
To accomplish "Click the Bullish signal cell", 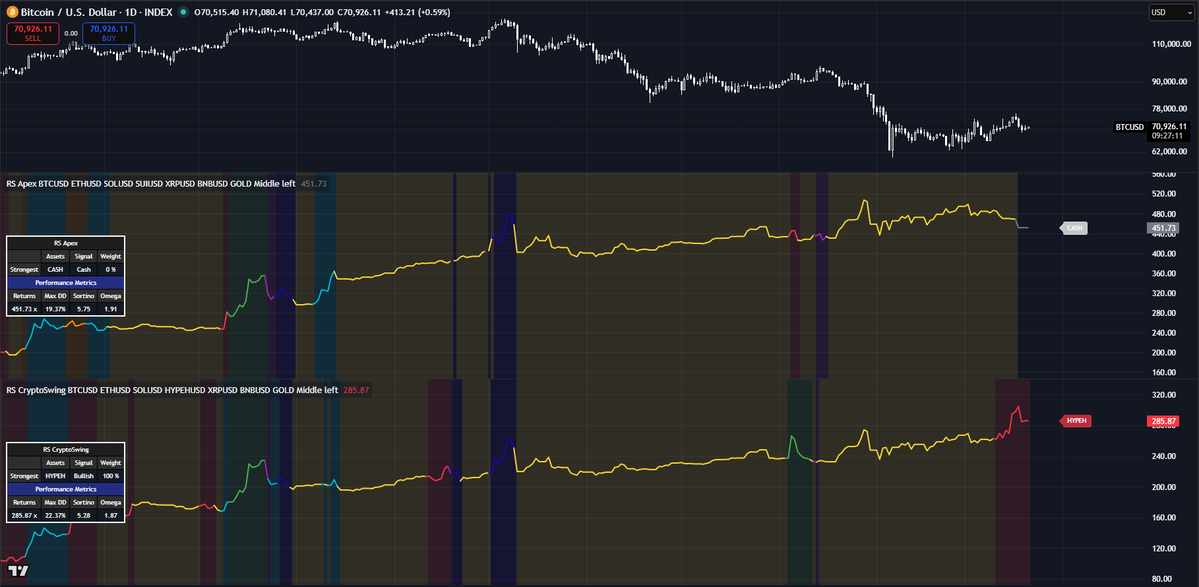I will 83,475.
